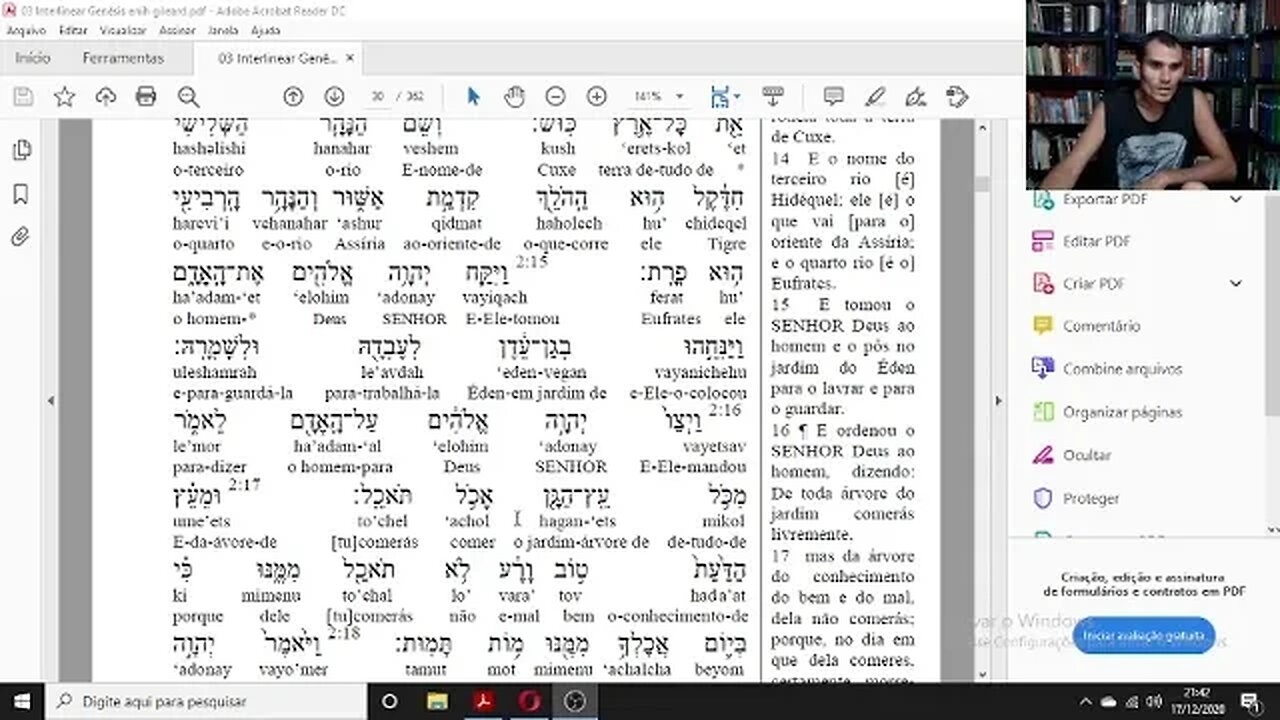Click the scrolling mode toolbar icon
This screenshot has height=720, width=1280.
coord(772,96)
